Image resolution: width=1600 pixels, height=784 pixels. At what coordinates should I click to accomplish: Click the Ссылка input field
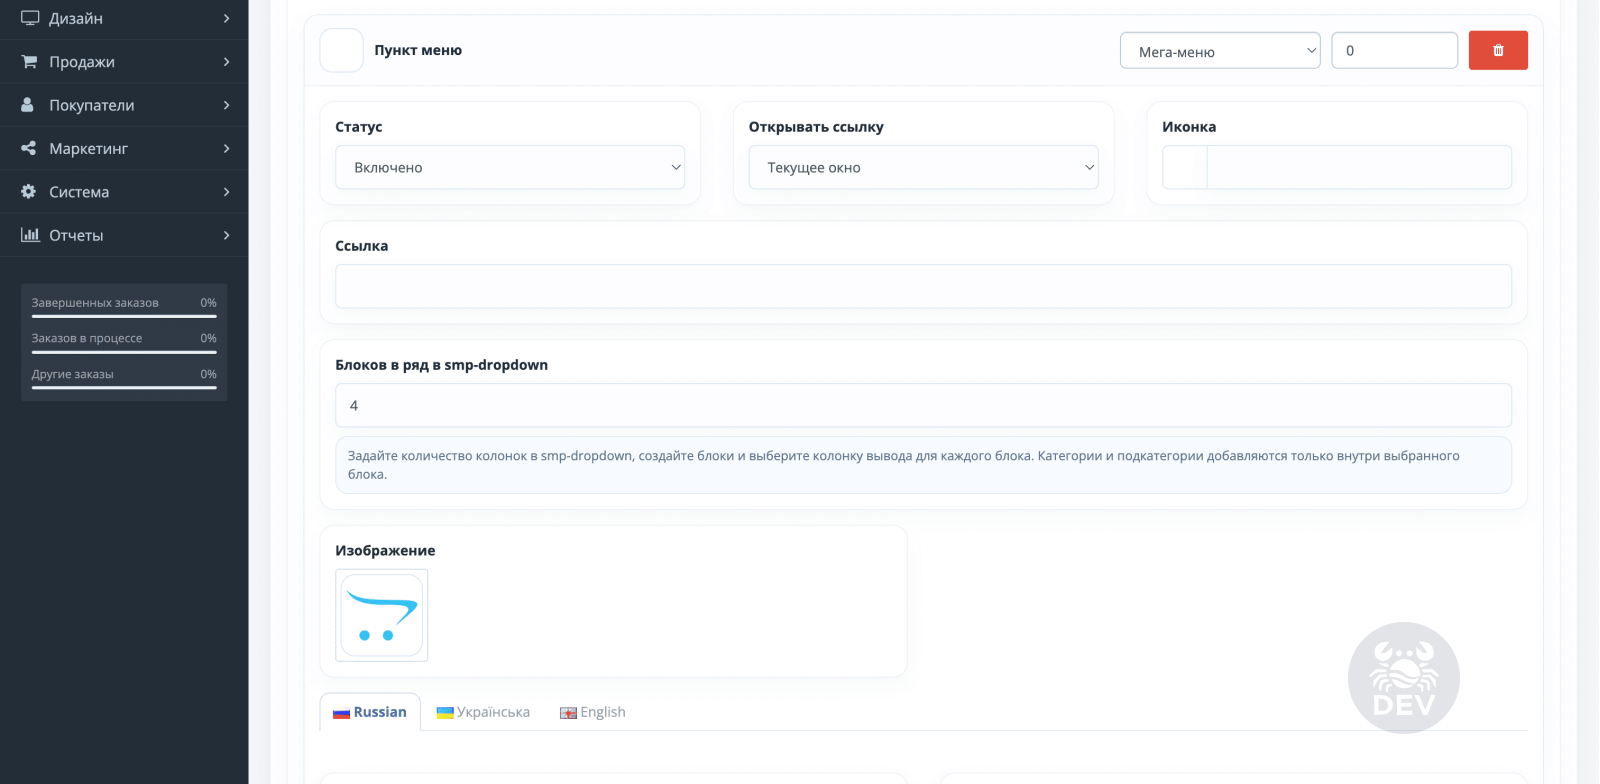923,286
